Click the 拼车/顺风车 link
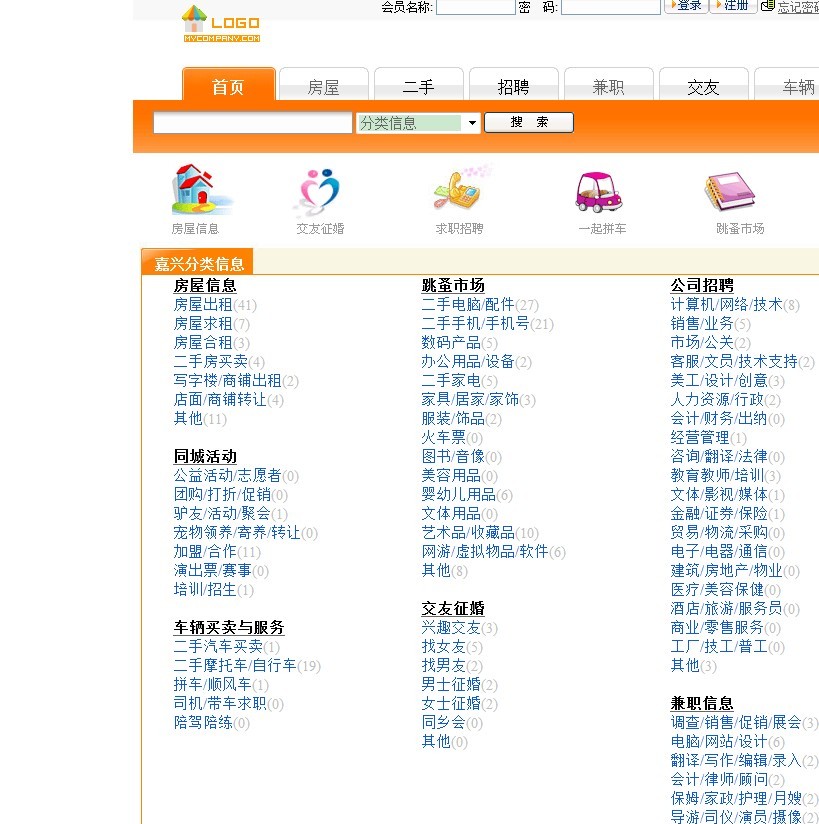The width and height of the screenshot is (819, 824). [x=212, y=684]
